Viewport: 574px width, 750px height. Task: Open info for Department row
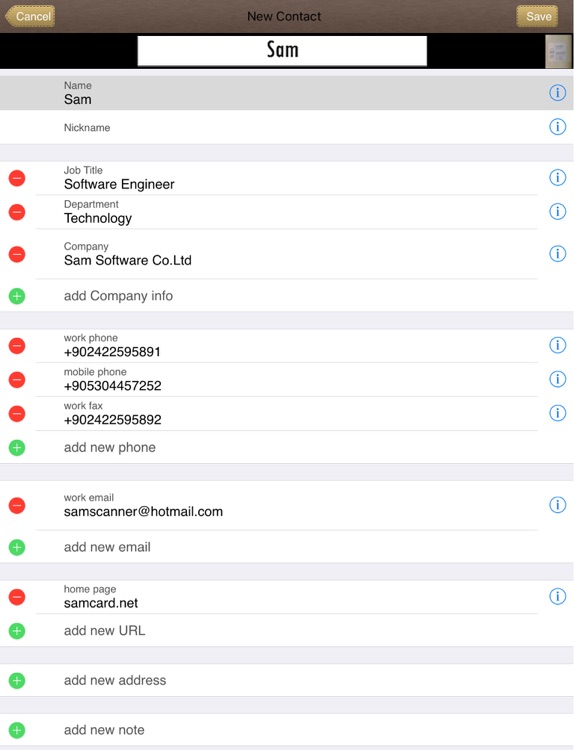coord(557,211)
